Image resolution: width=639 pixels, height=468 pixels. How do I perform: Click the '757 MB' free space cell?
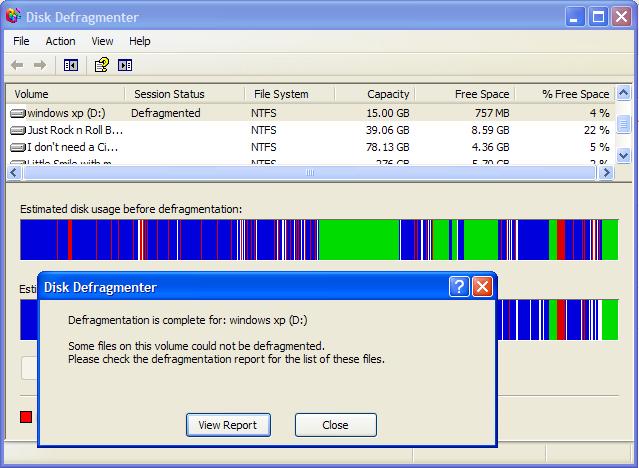coord(492,113)
